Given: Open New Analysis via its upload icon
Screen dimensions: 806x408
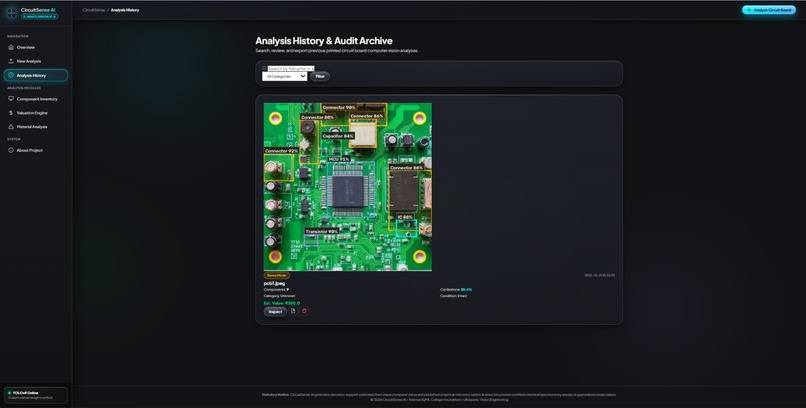Looking at the screenshot, I should pyautogui.click(x=11, y=61).
